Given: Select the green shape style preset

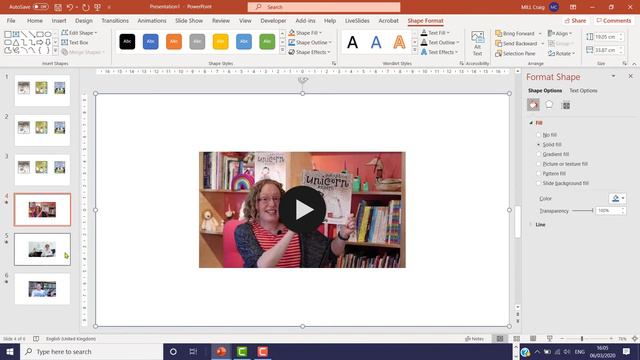Looking at the screenshot, I should tap(267, 41).
